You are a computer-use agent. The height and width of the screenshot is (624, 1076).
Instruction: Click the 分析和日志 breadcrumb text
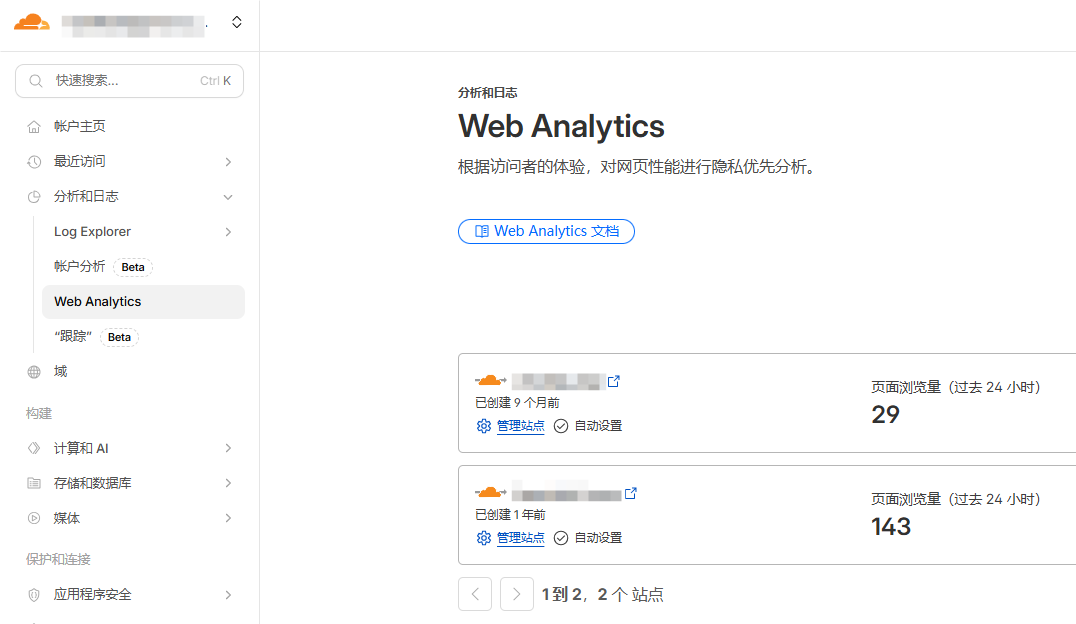click(488, 93)
